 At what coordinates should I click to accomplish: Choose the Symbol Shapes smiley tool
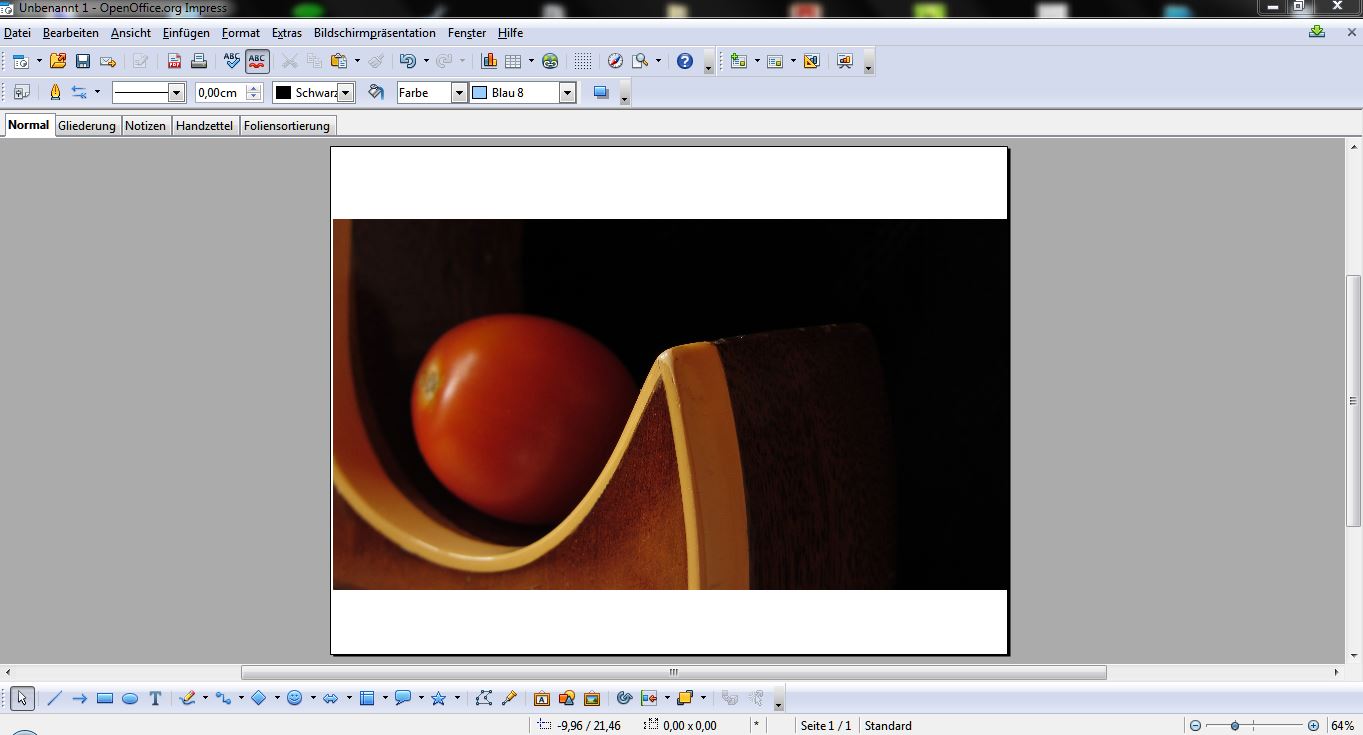tap(294, 698)
